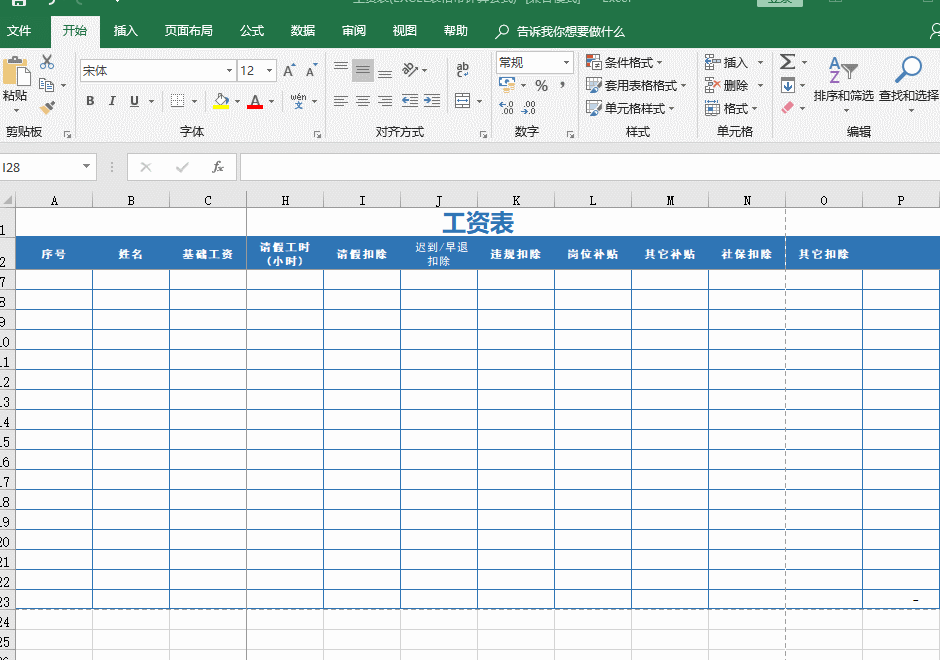Select the Bold formatting icon
The image size is (940, 660).
[90, 101]
